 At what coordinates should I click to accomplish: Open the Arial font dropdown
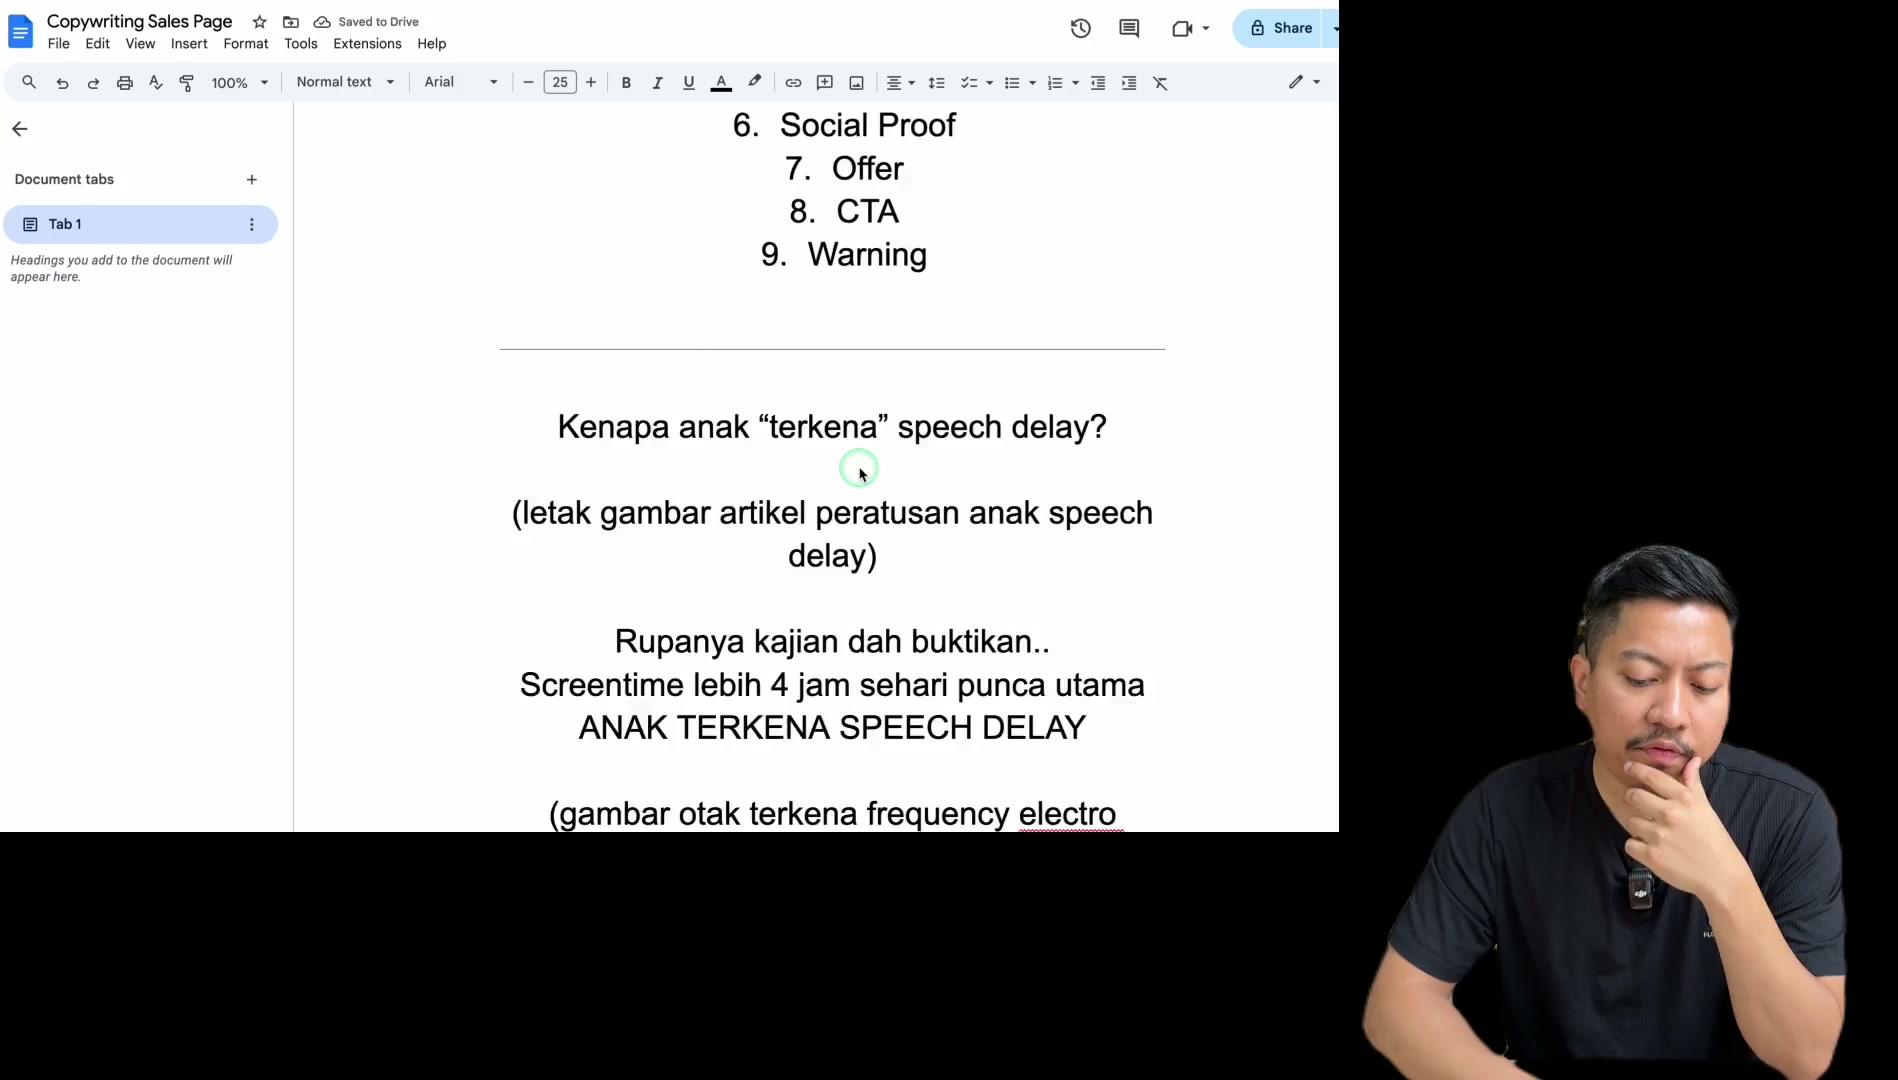pyautogui.click(x=461, y=82)
